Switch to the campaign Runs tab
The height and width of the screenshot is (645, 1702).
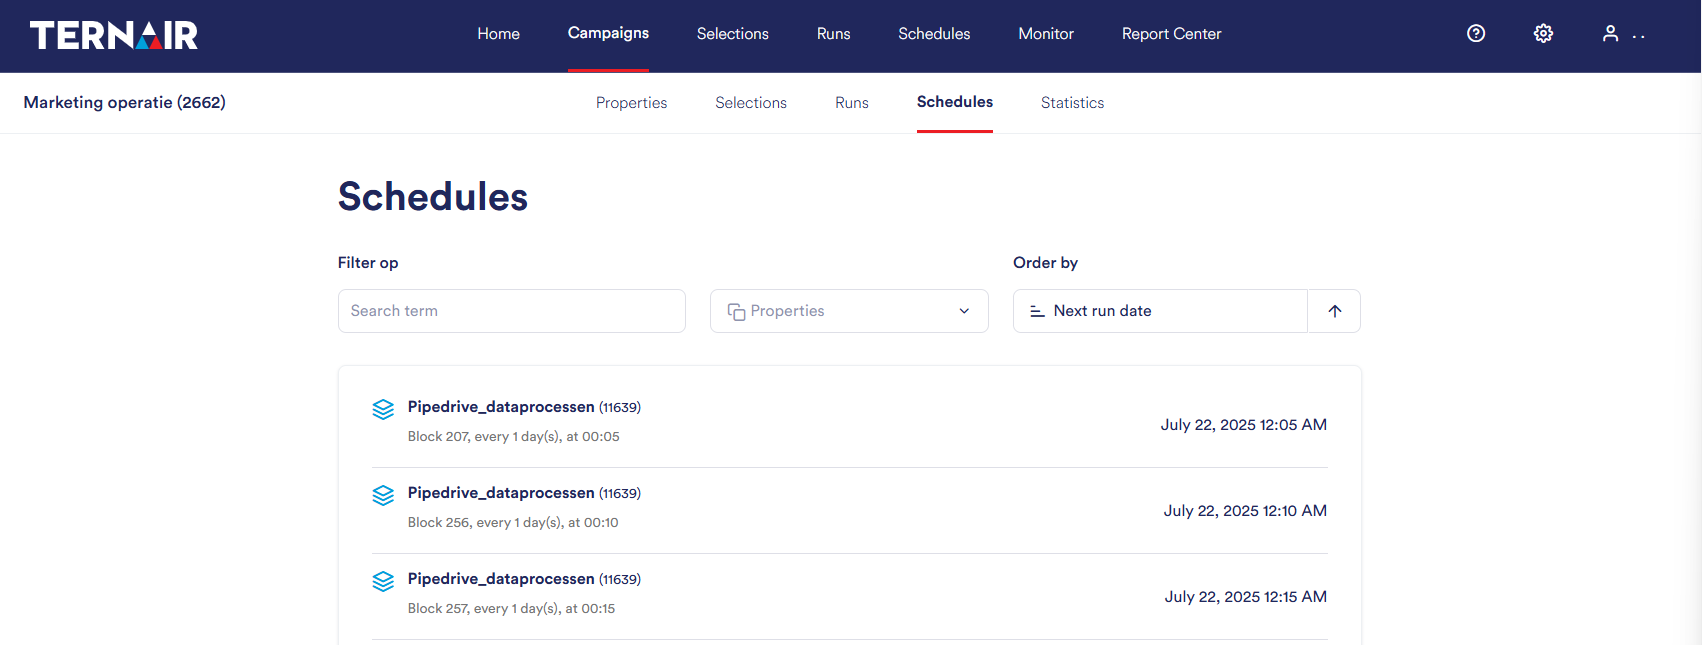click(852, 103)
